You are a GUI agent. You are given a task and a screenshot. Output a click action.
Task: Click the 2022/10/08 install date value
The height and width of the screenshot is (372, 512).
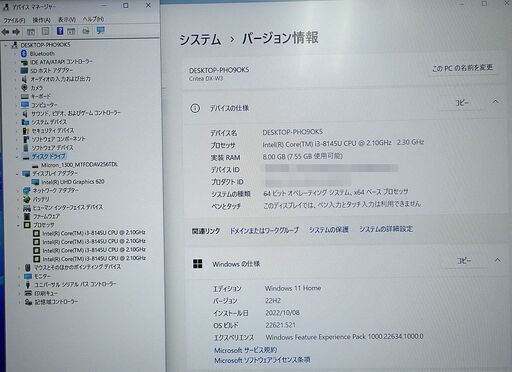(282, 313)
